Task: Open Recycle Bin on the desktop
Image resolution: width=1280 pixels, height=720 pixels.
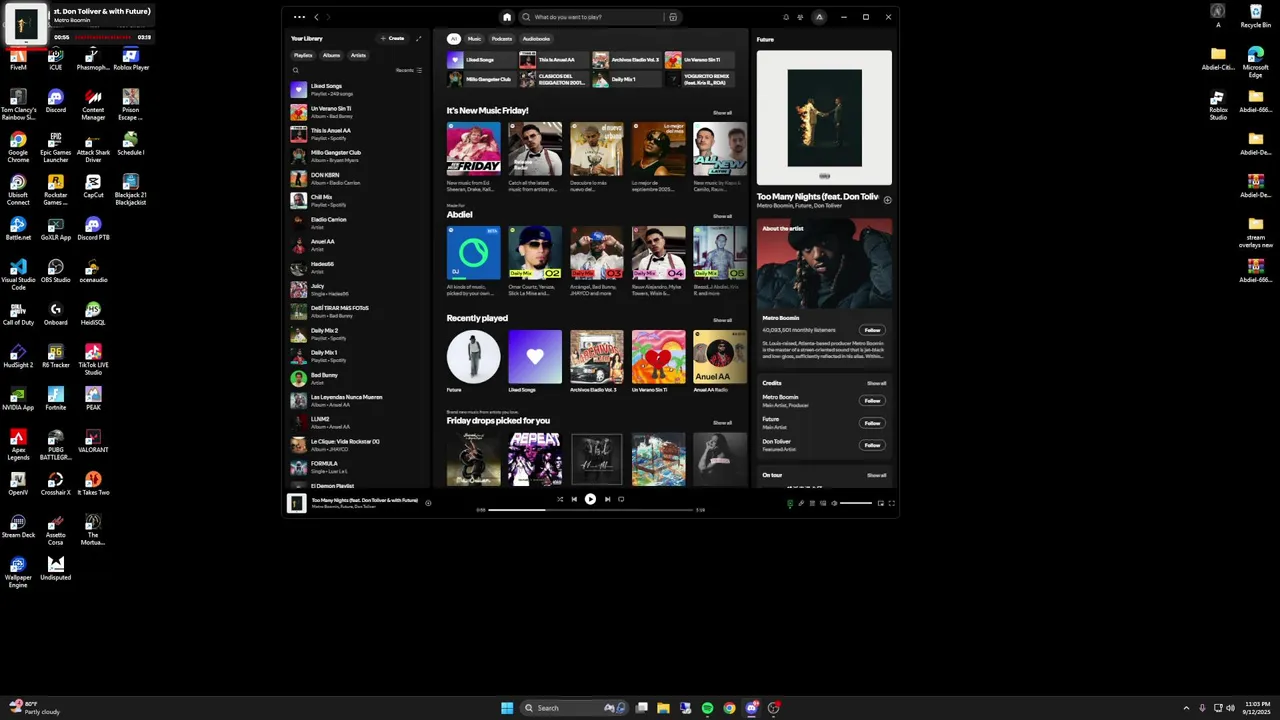Action: pos(1256,16)
